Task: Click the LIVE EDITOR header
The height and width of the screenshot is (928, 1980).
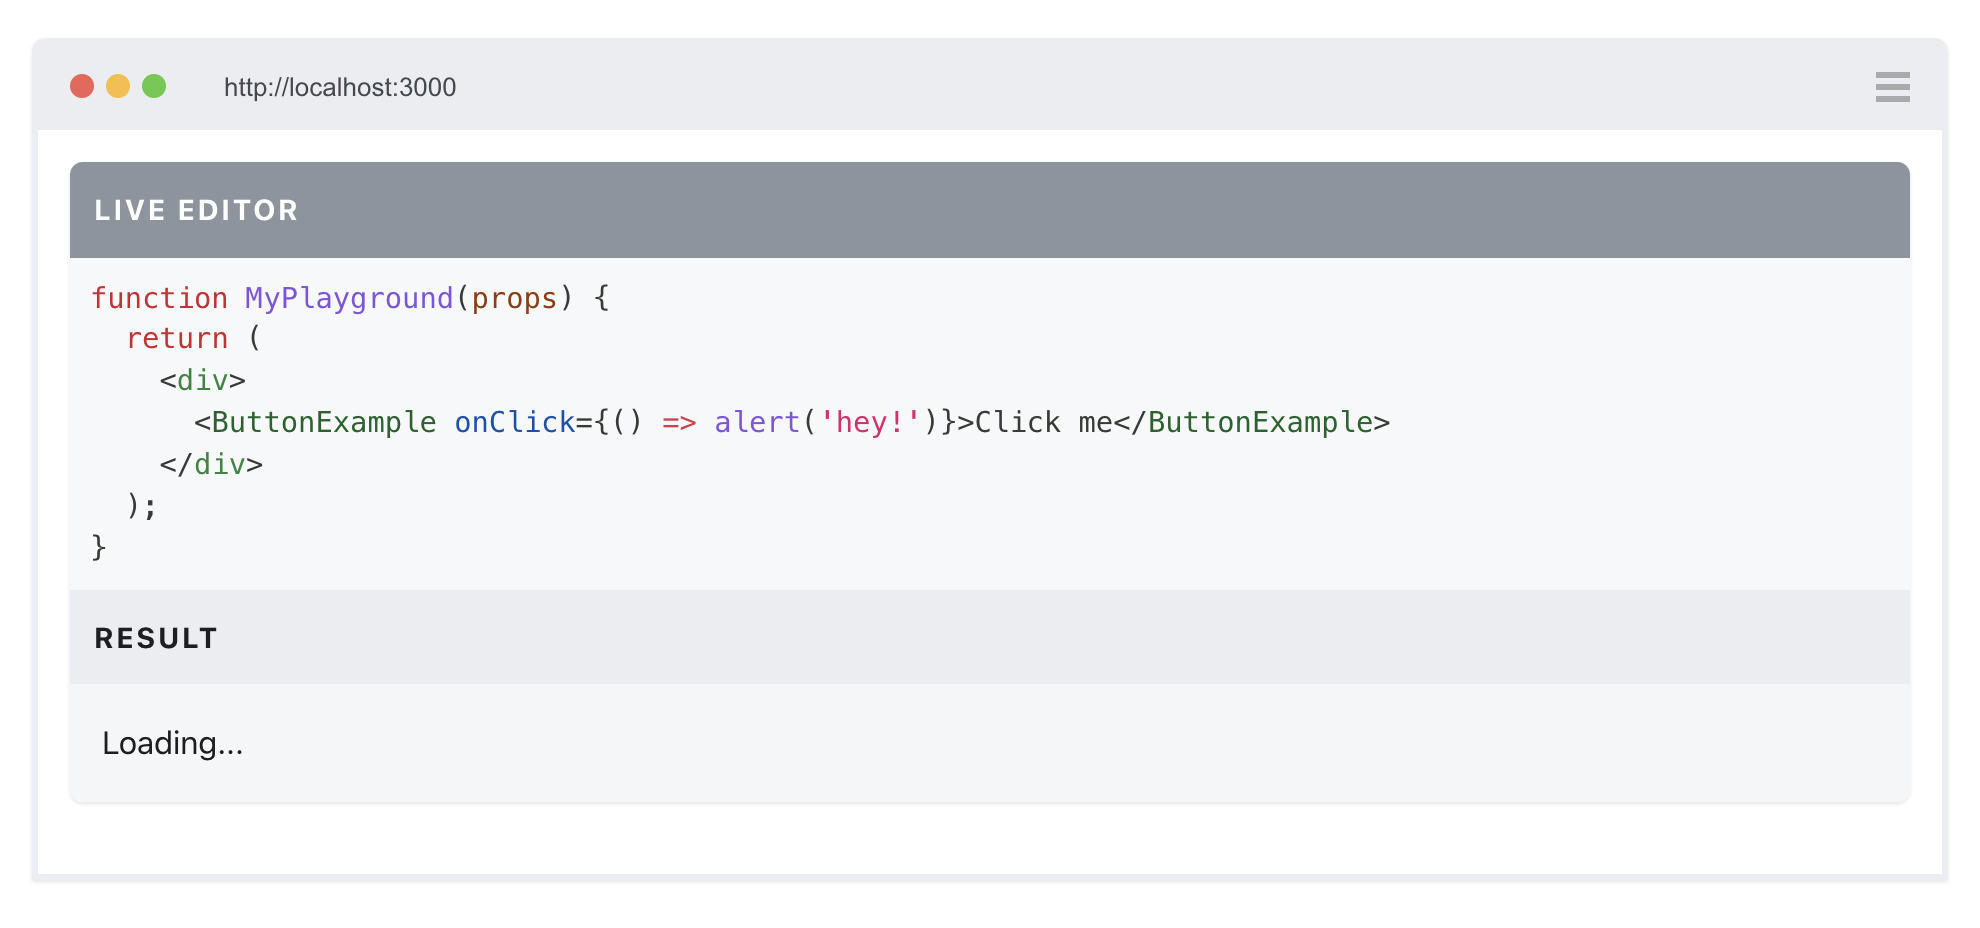Action: click(x=196, y=211)
